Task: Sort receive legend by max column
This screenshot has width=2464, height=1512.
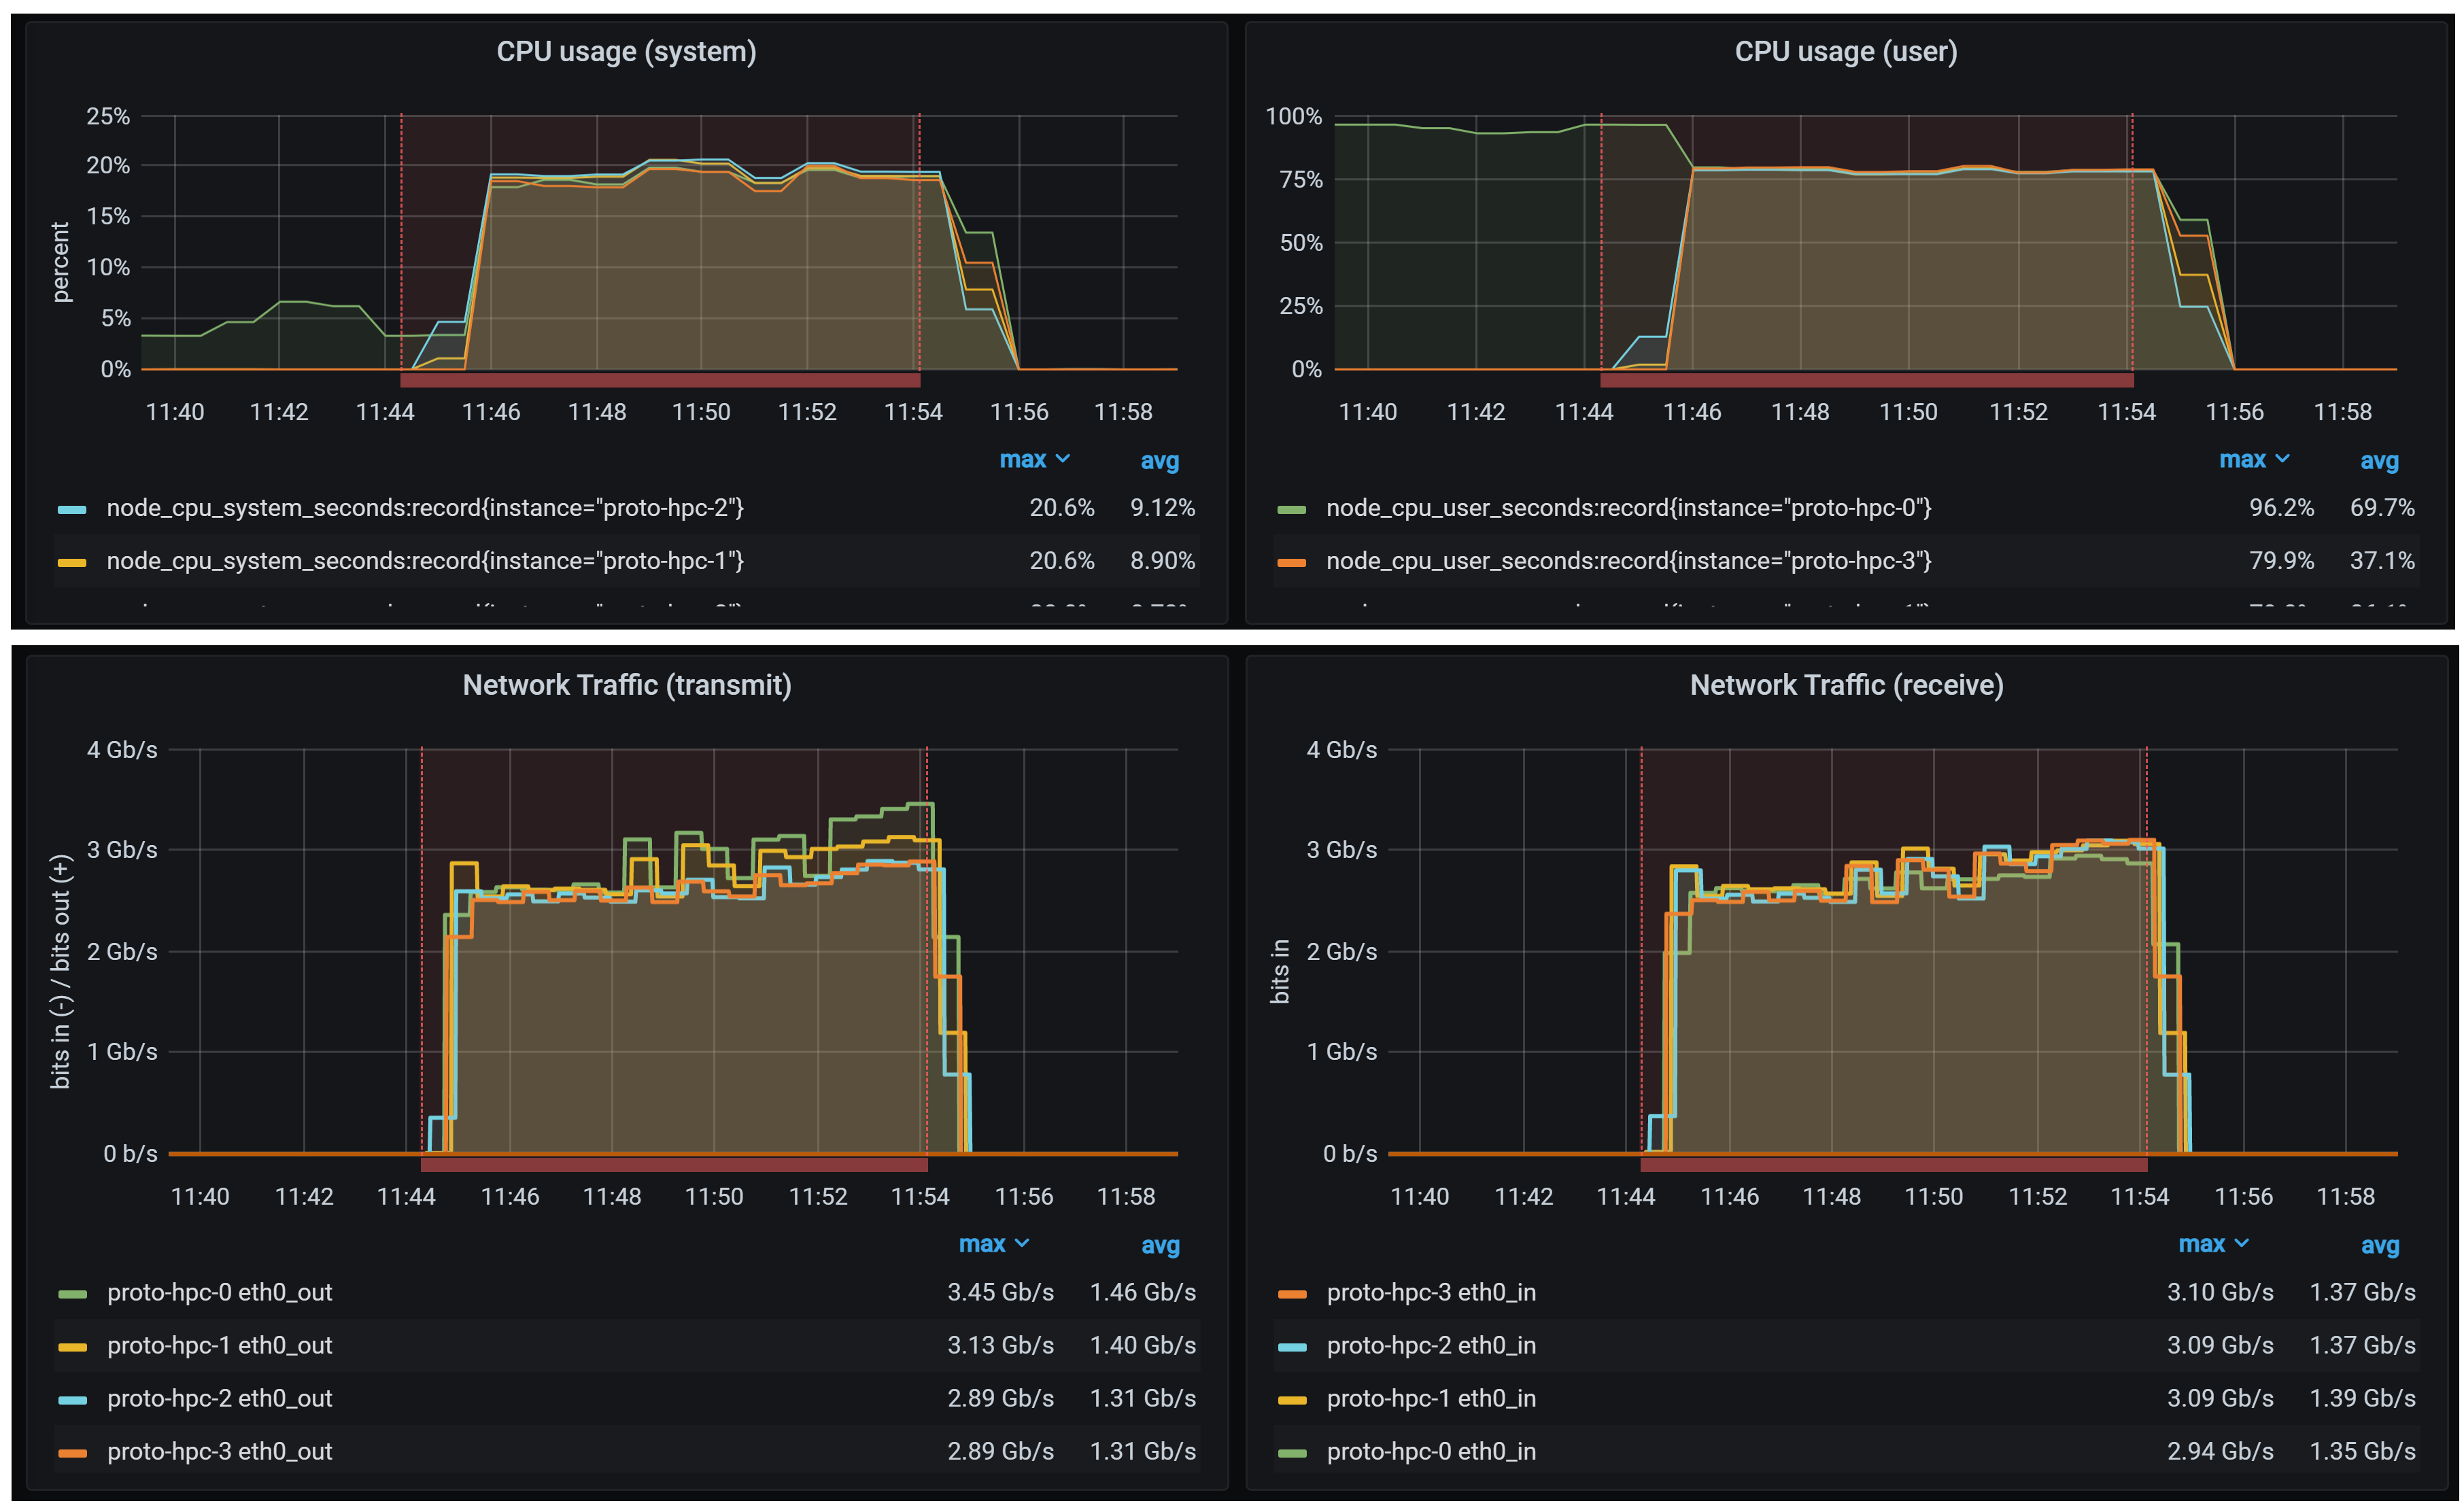Action: point(2213,1244)
